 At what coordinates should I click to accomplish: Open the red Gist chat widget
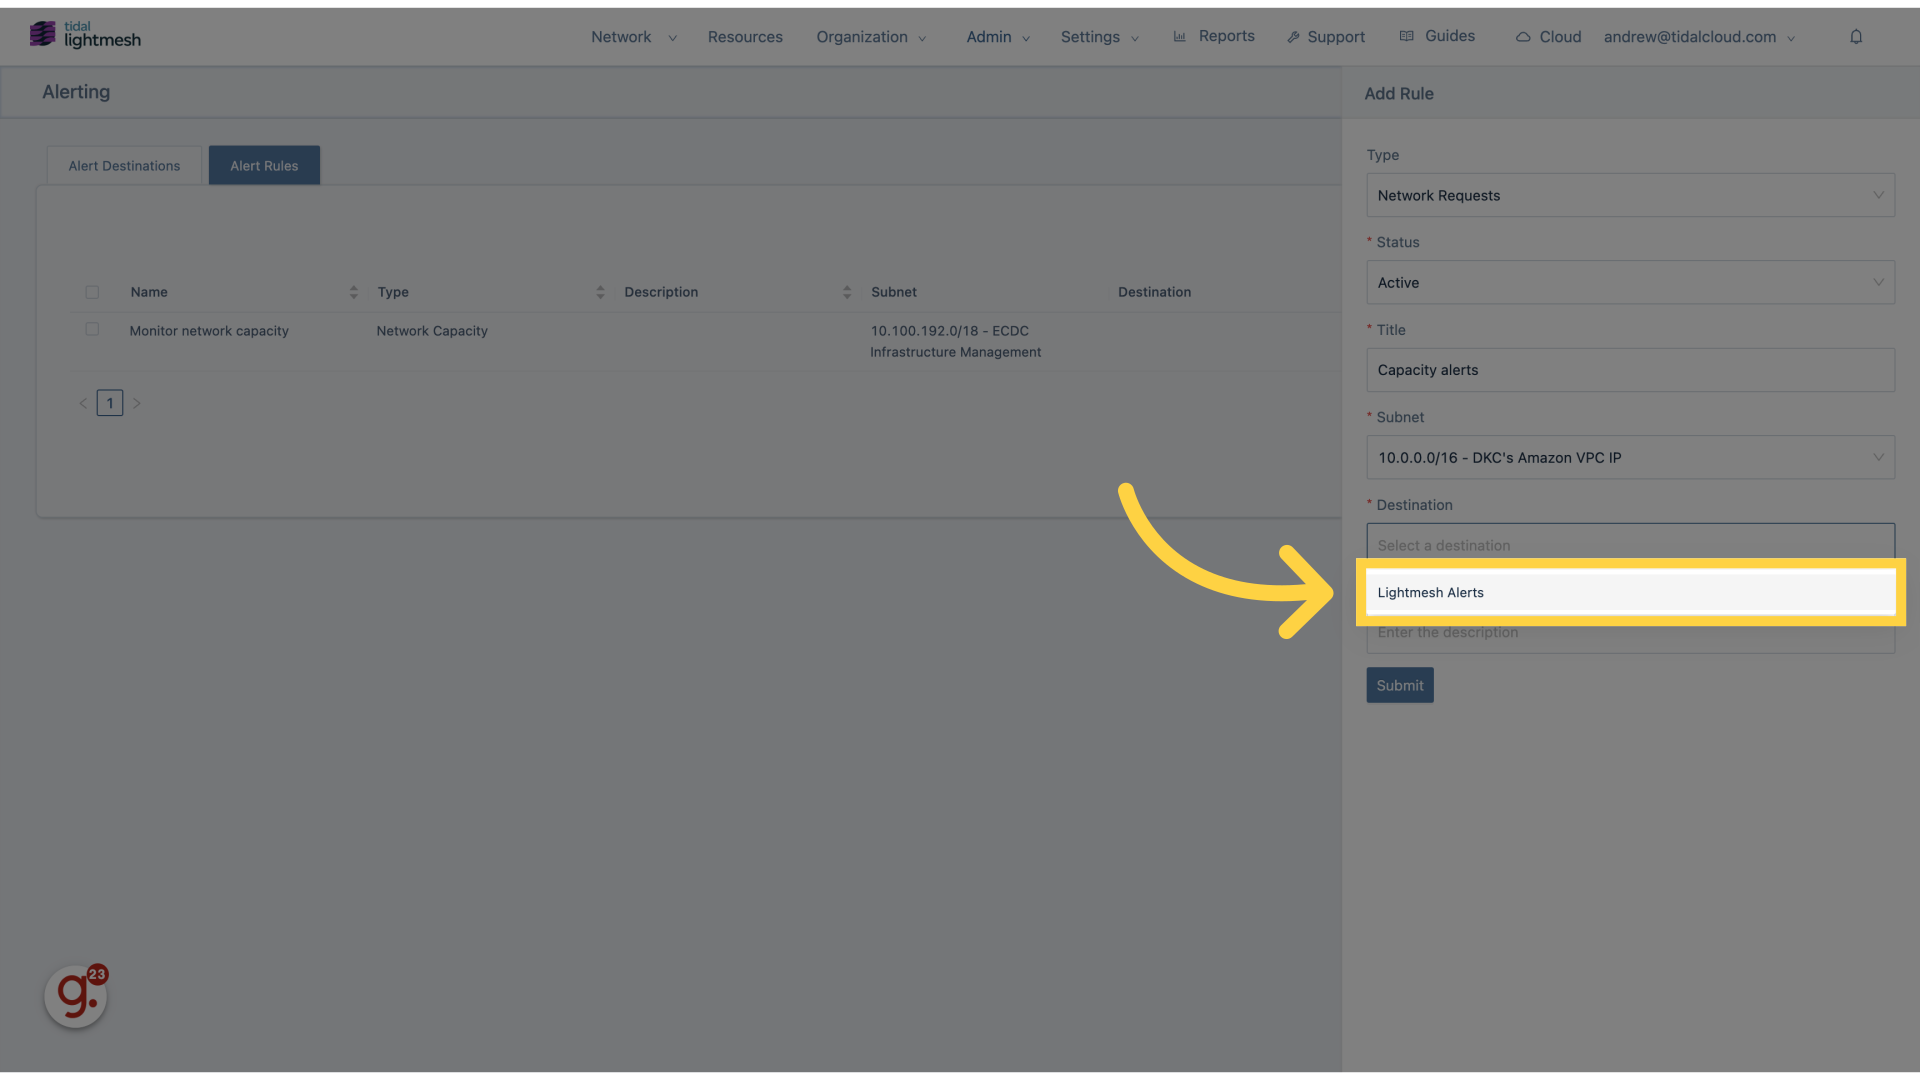coord(75,995)
